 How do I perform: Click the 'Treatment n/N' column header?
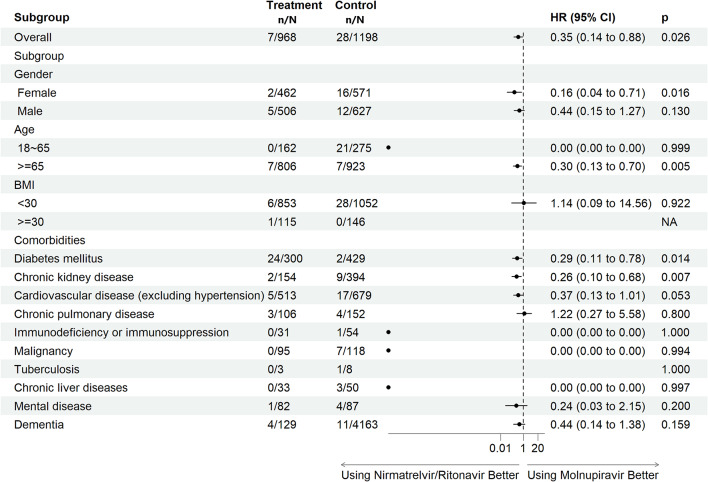[294, 12]
